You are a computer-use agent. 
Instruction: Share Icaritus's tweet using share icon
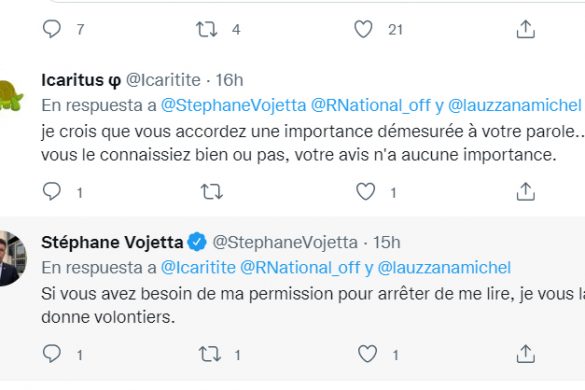(x=526, y=191)
